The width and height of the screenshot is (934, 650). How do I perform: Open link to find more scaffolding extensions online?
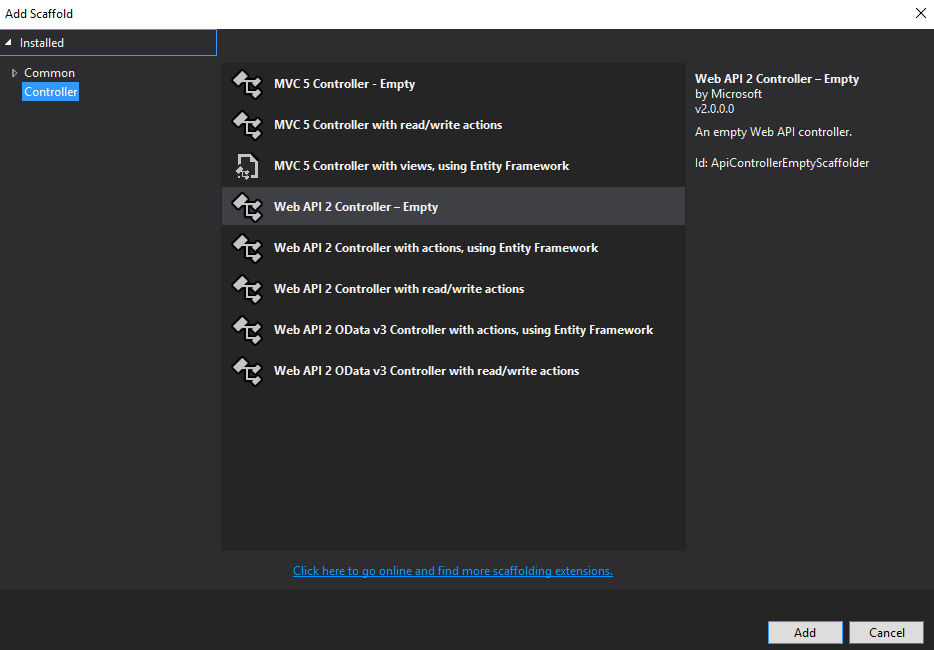click(453, 571)
